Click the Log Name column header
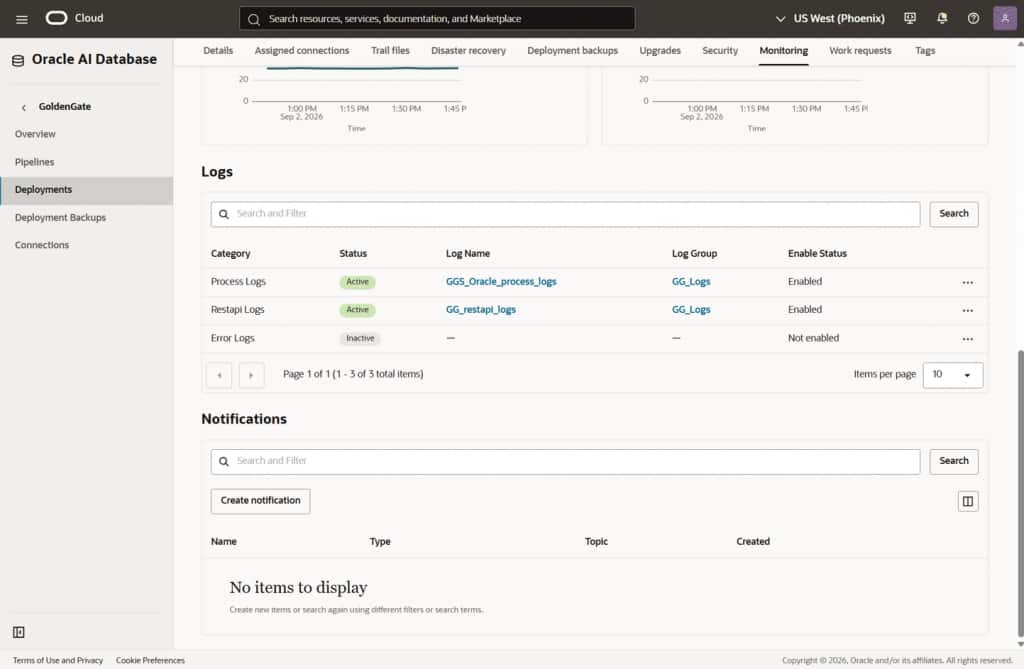Screen dimensions: 1024x669 468,253
